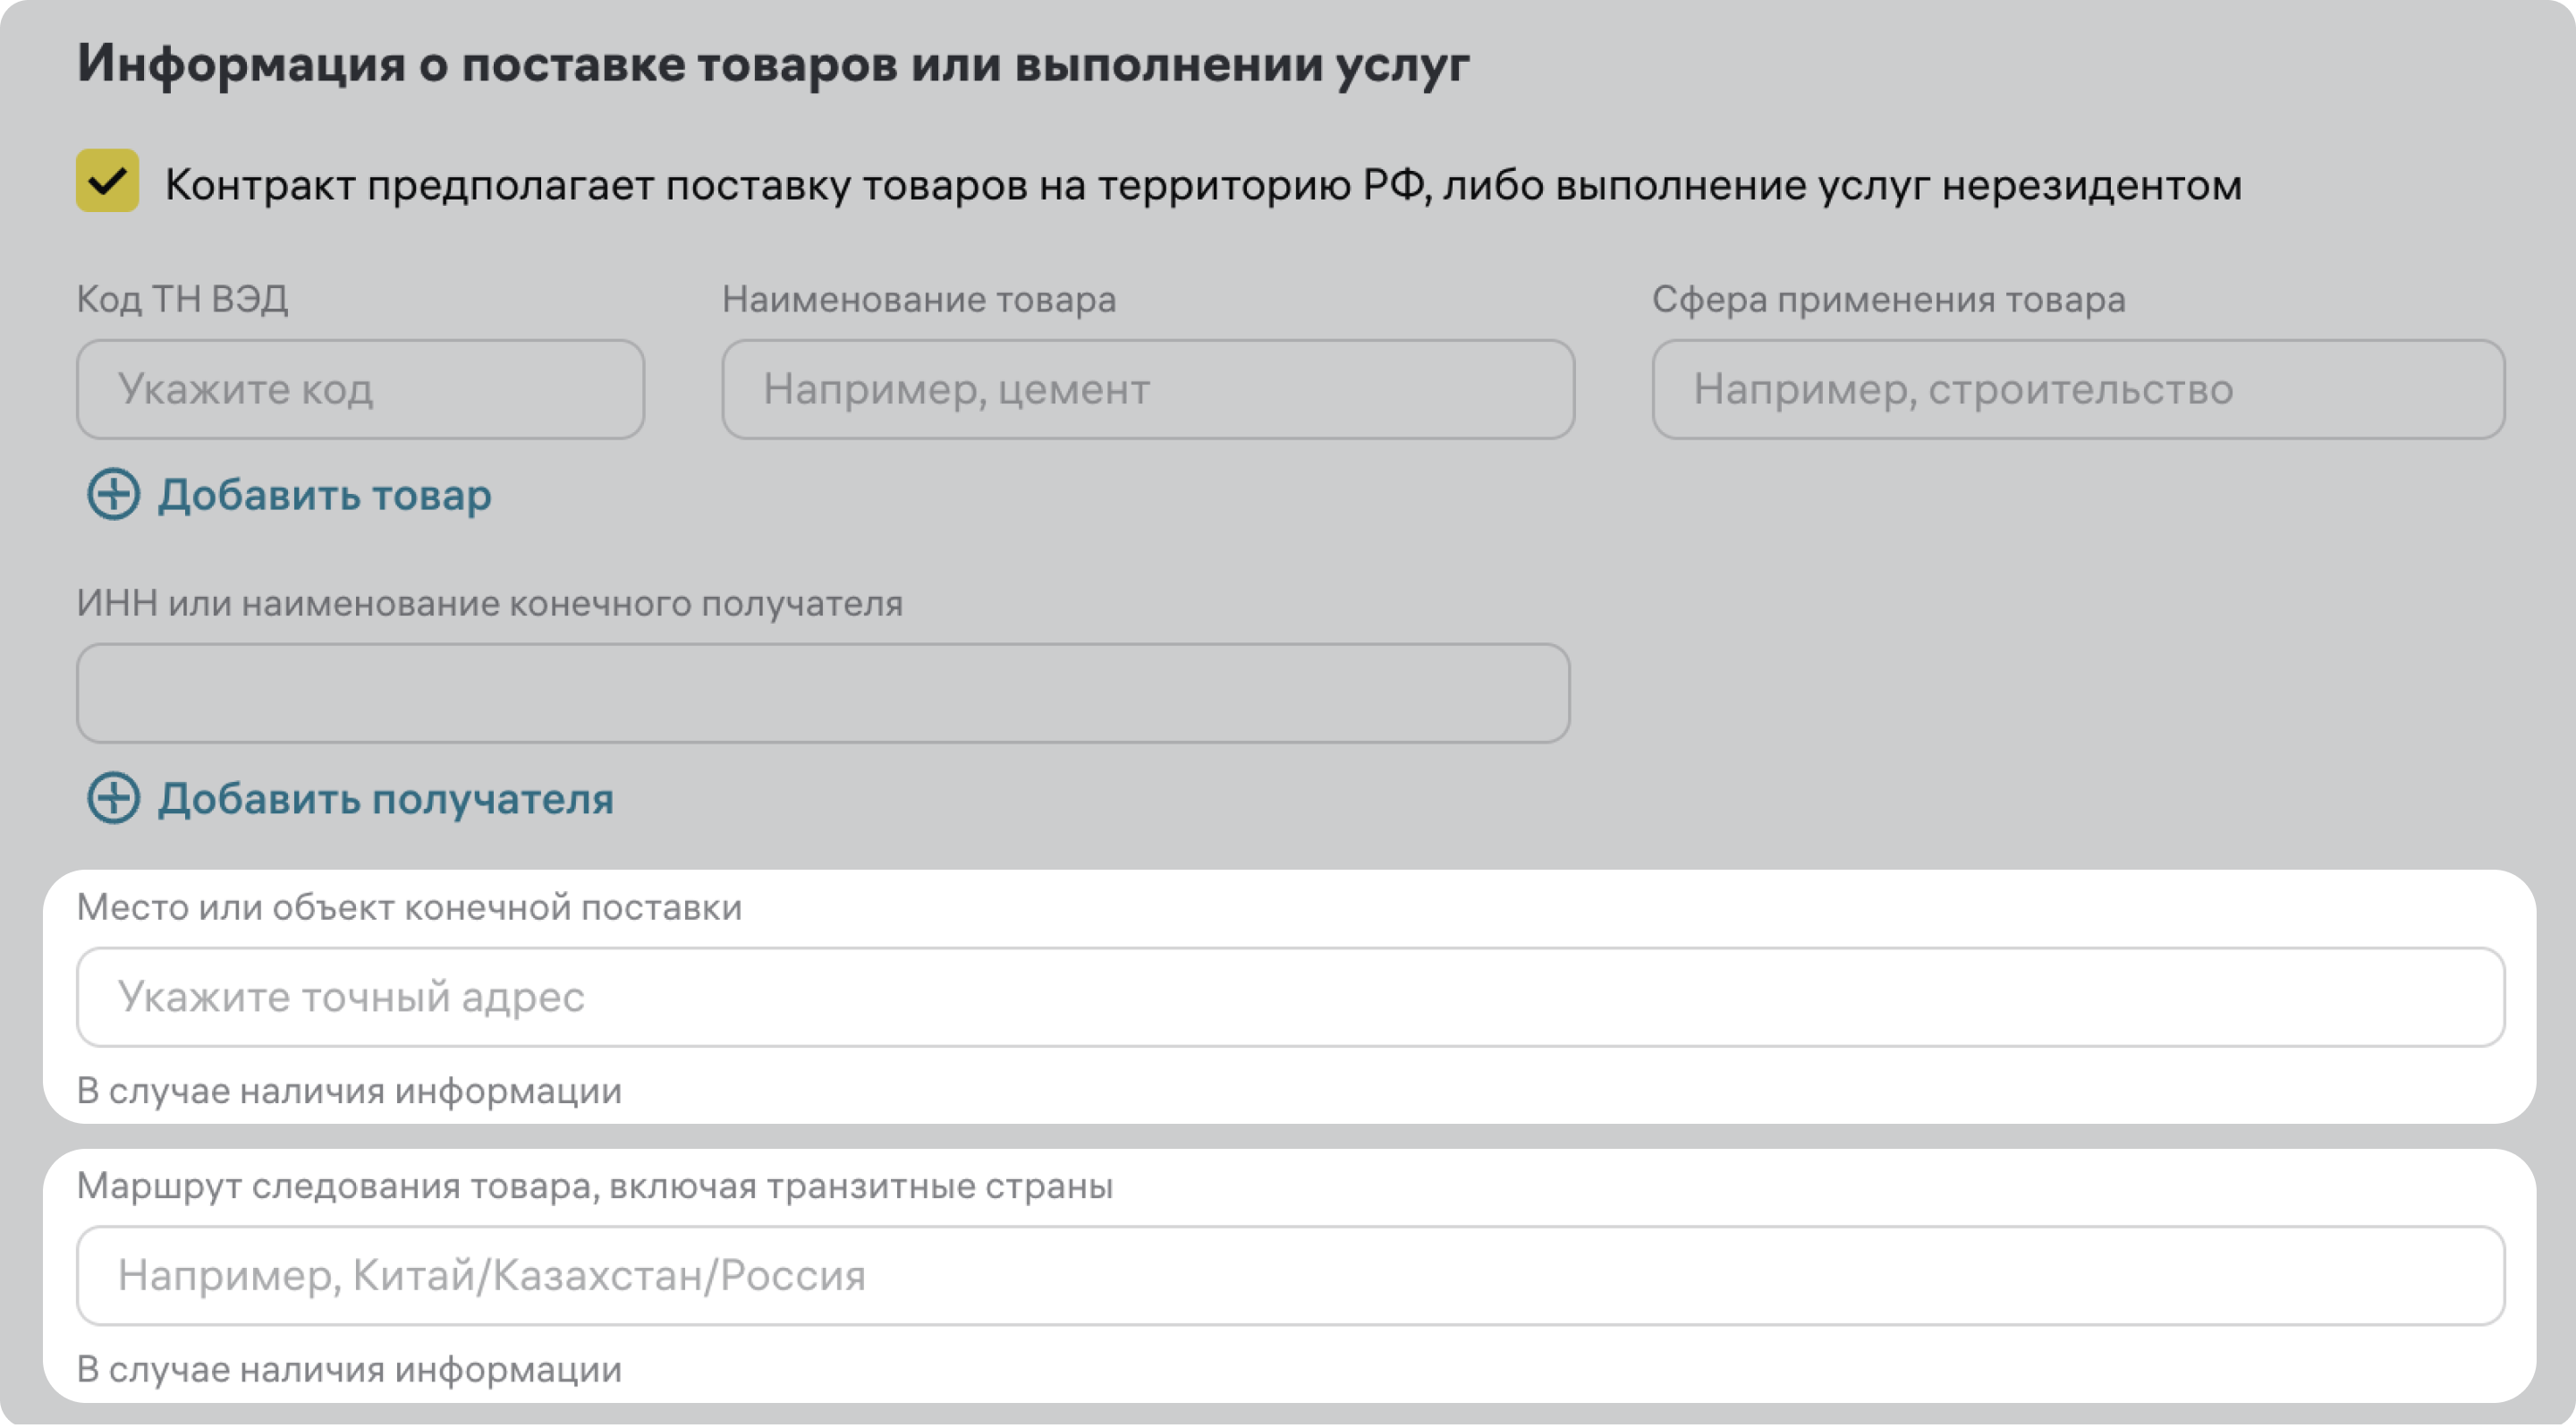Click the 'Наименование товара' field label

click(918, 299)
